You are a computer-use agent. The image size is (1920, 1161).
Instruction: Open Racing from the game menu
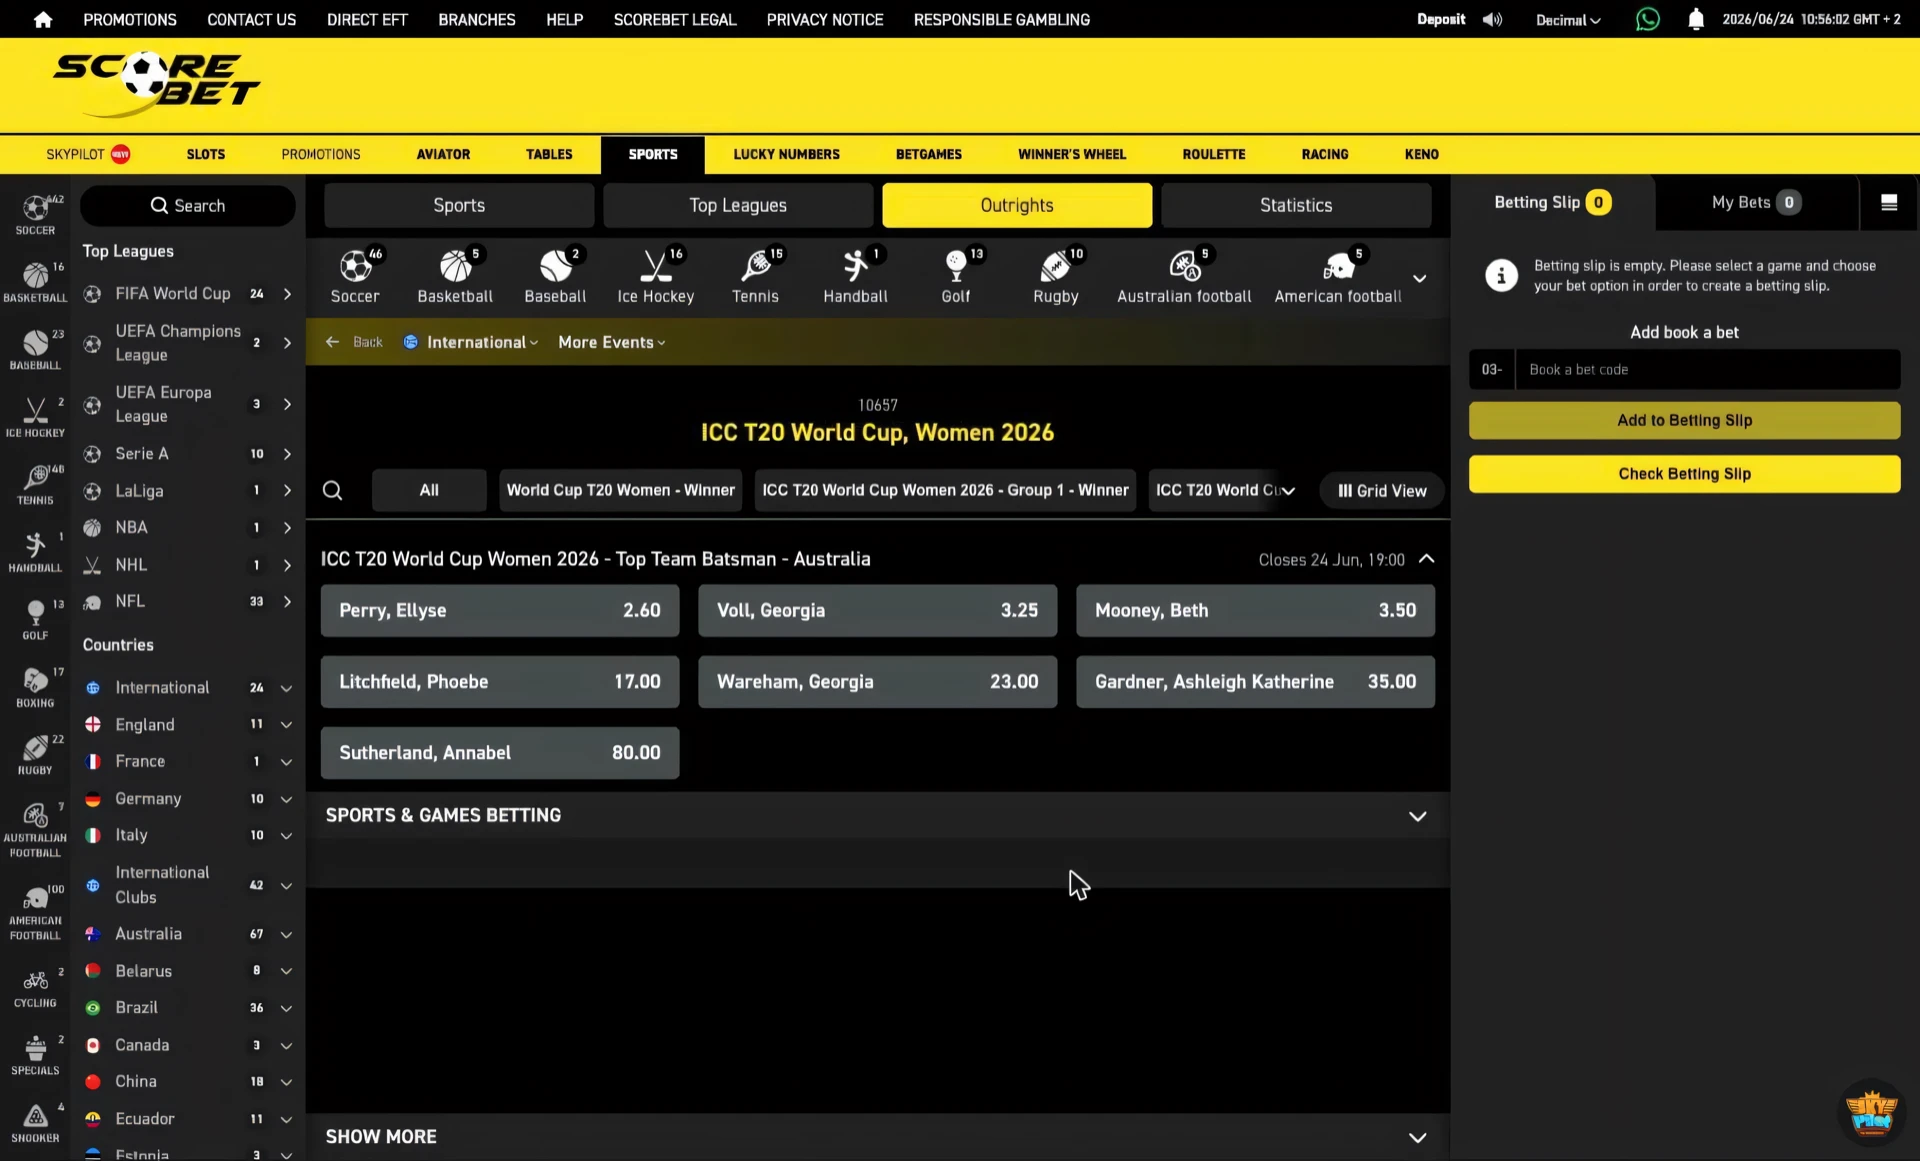pos(1325,154)
